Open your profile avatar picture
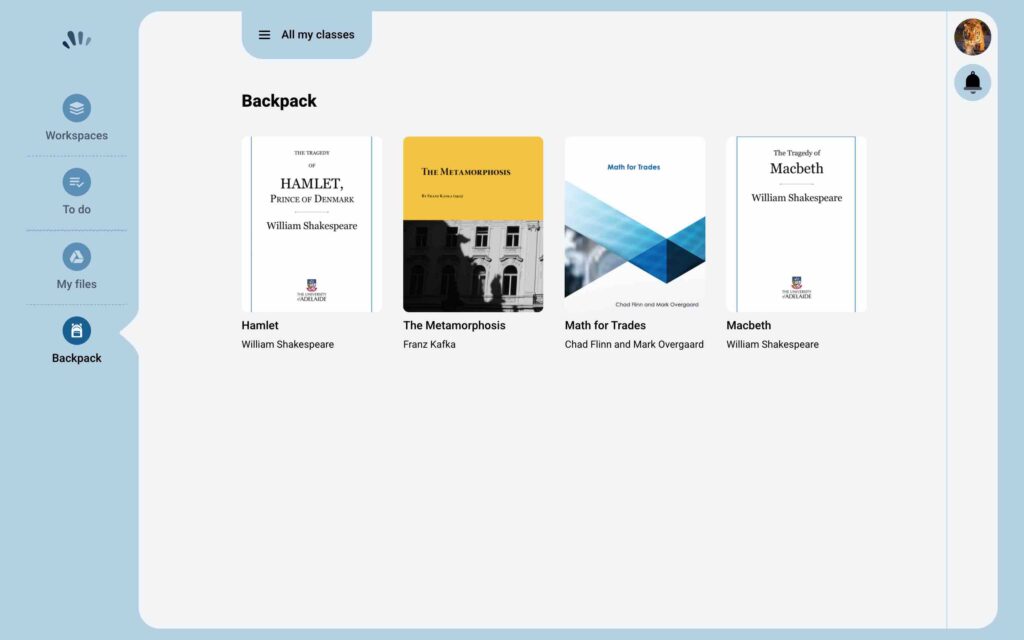 coord(971,36)
